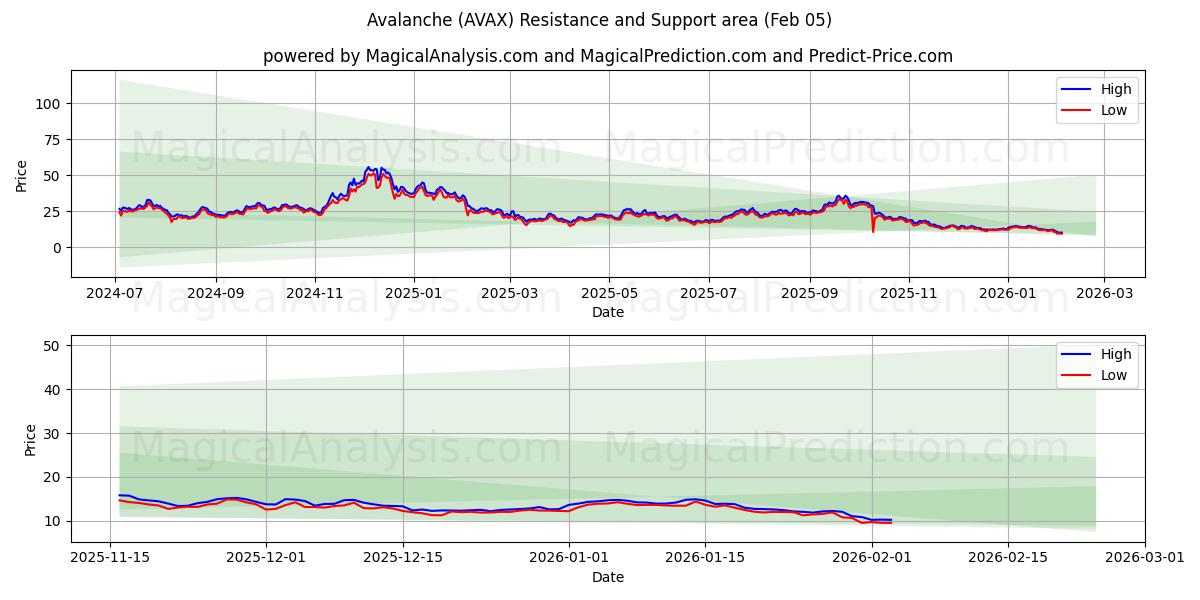Expand the top chart legend box
This screenshot has width=1200, height=600.
pos(1096,99)
